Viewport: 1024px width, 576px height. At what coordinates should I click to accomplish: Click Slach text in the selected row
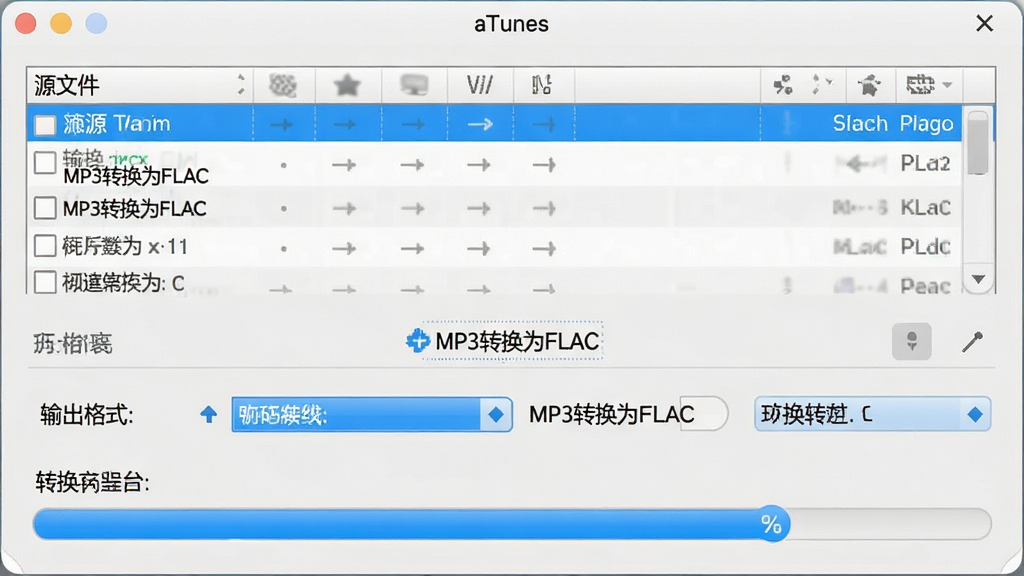click(860, 123)
